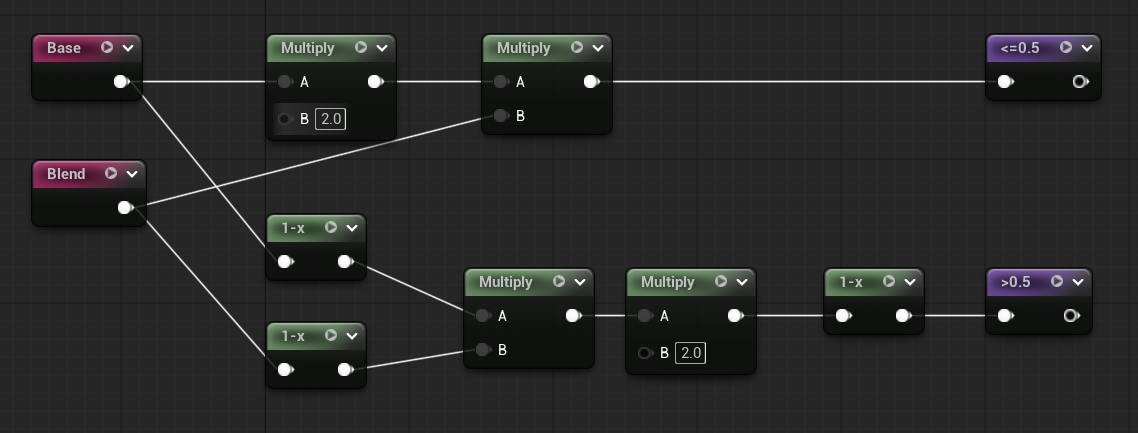Click unconnected pin B beside the upper 2.0 value
This screenshot has height=433, width=1138.
[285, 119]
